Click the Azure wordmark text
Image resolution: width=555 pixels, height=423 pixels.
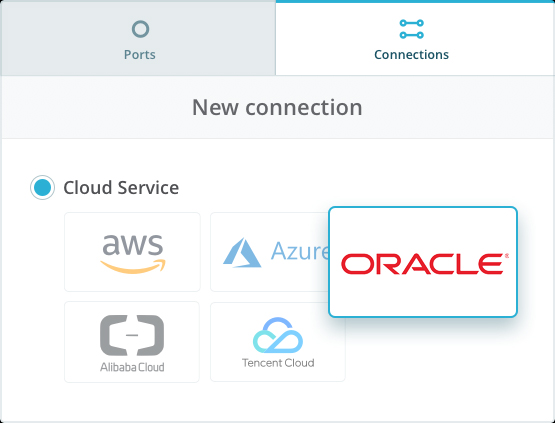pyautogui.click(x=300, y=251)
